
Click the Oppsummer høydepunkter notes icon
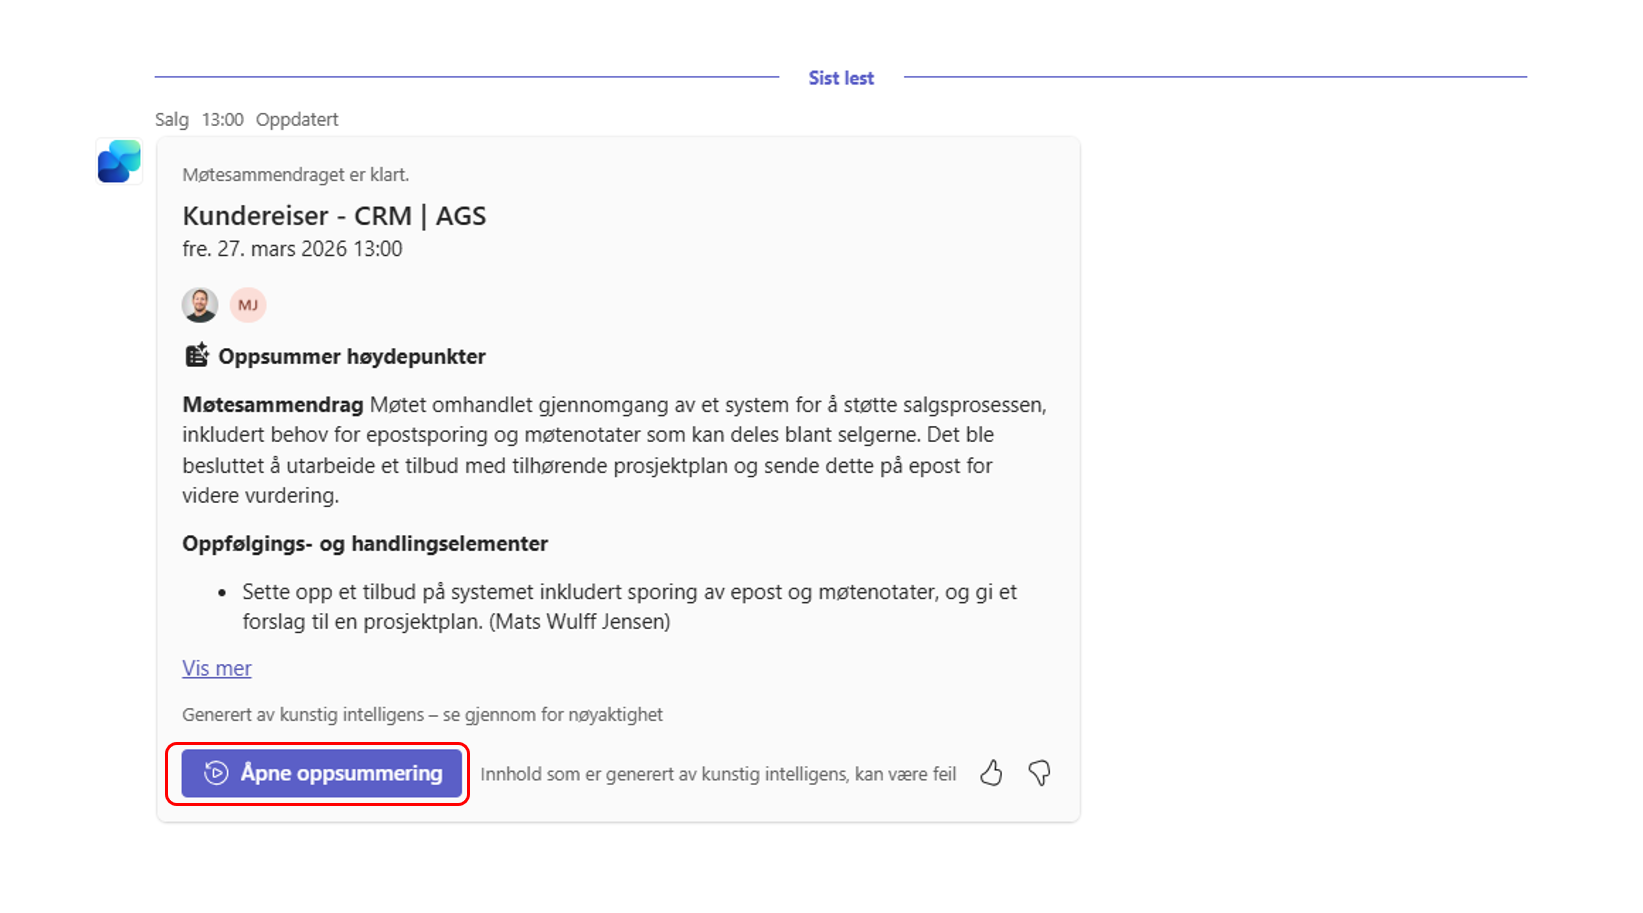click(197, 356)
